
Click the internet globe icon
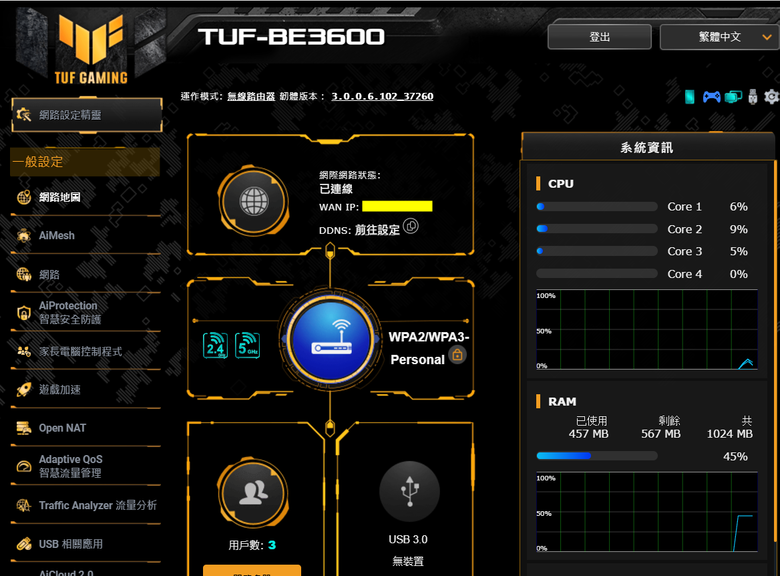(x=254, y=201)
